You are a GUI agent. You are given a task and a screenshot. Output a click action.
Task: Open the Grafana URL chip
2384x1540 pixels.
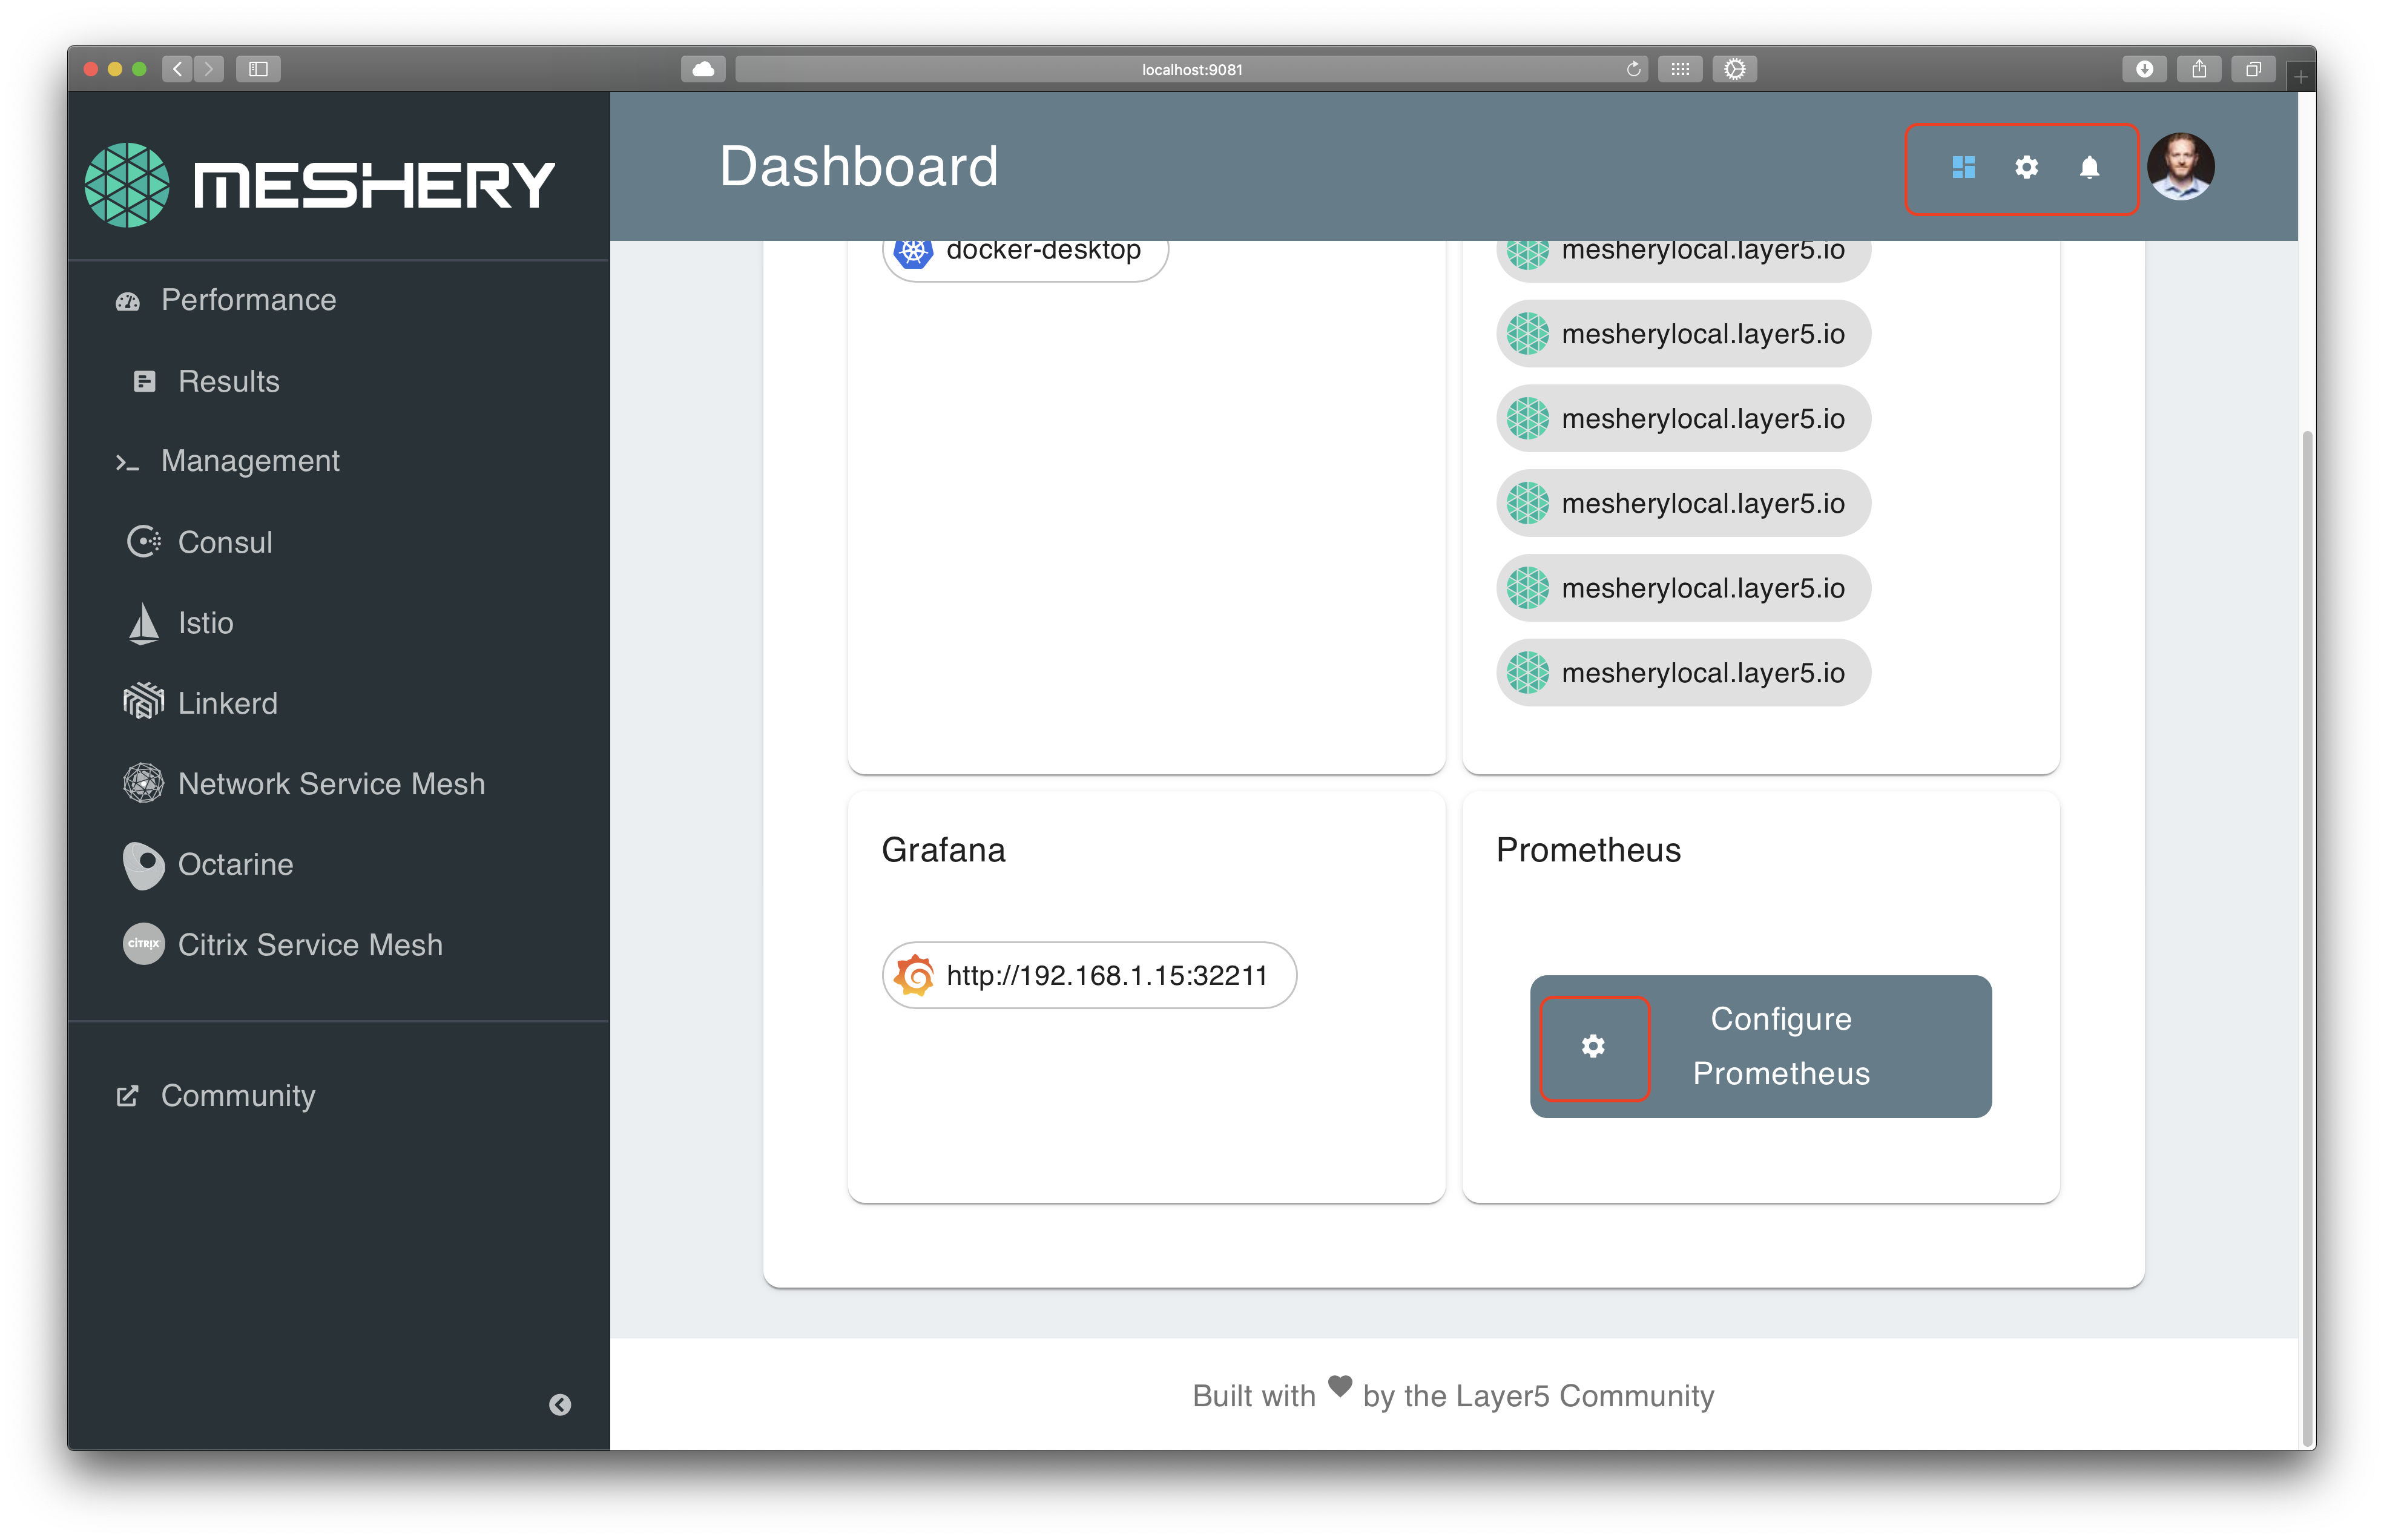1089,974
